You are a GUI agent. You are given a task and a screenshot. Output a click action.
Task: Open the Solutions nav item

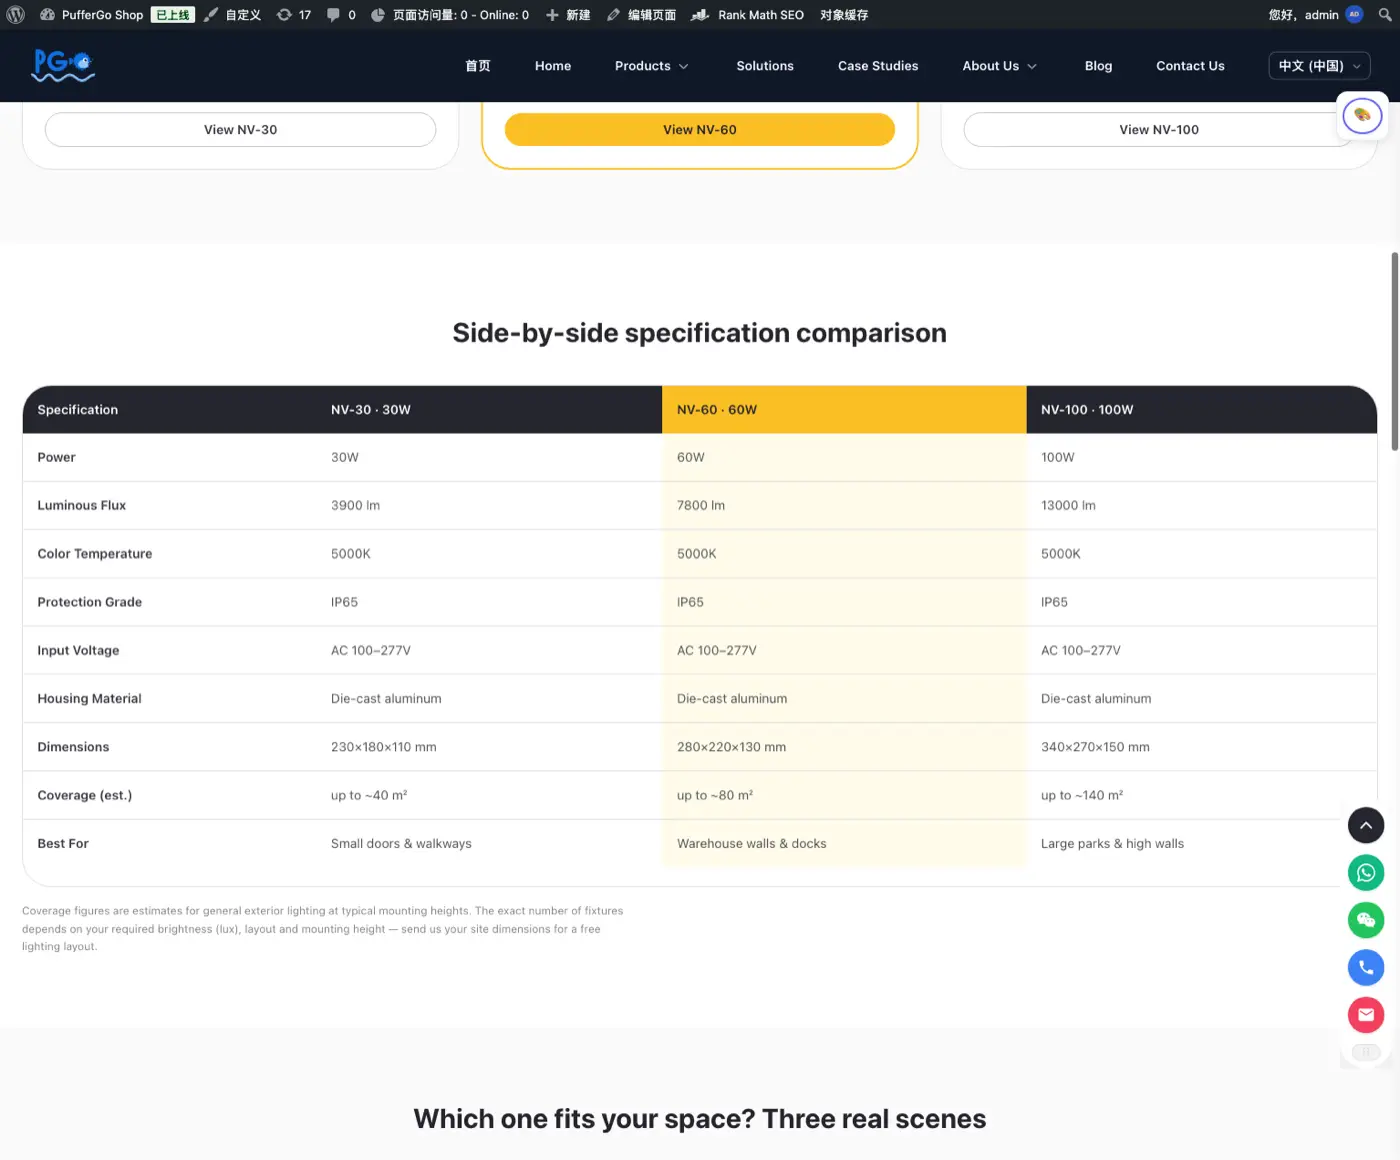(765, 66)
